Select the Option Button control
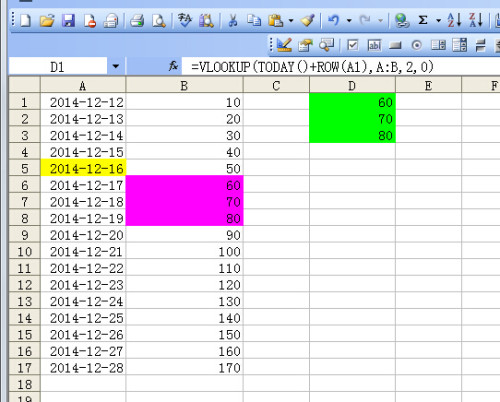The width and height of the screenshot is (500, 402). pos(417,45)
